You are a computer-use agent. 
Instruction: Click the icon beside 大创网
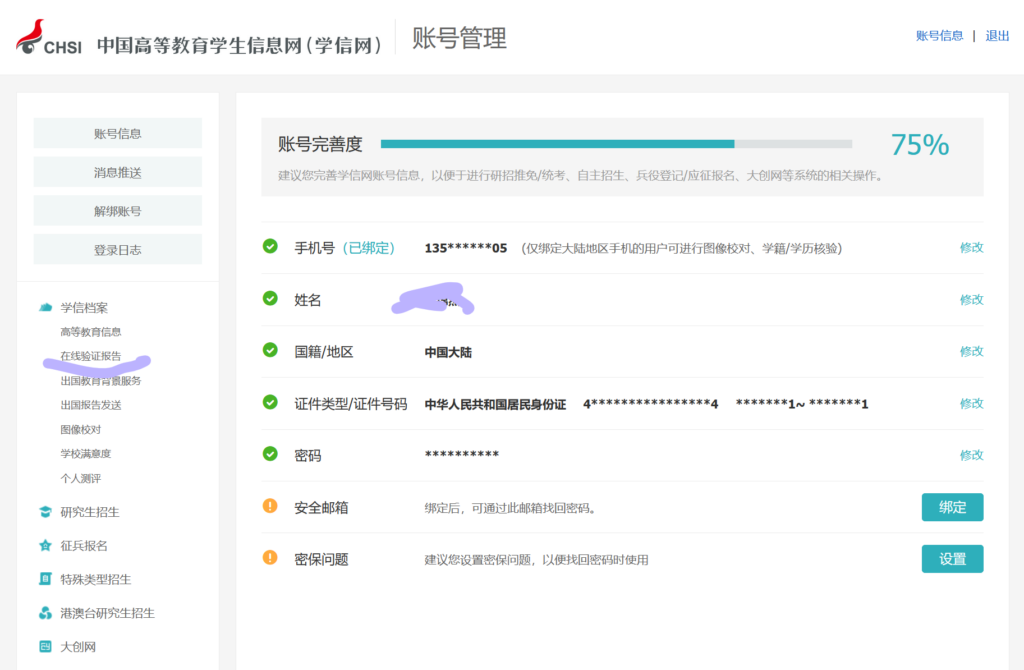[45, 647]
